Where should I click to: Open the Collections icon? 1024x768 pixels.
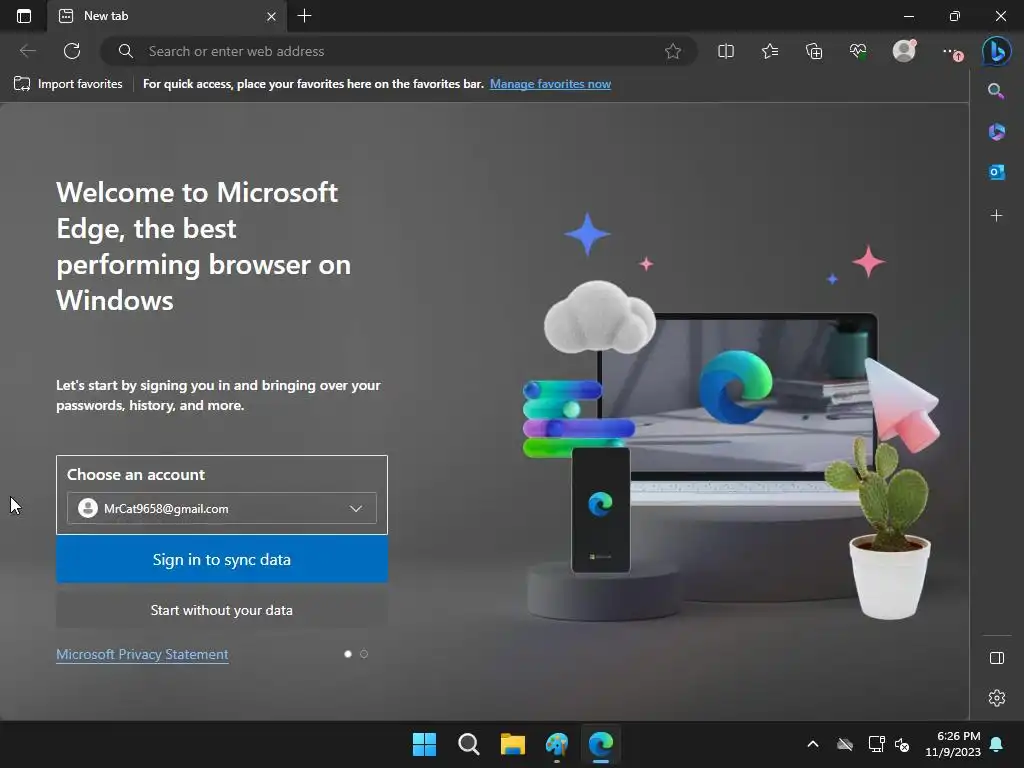pyautogui.click(x=814, y=51)
